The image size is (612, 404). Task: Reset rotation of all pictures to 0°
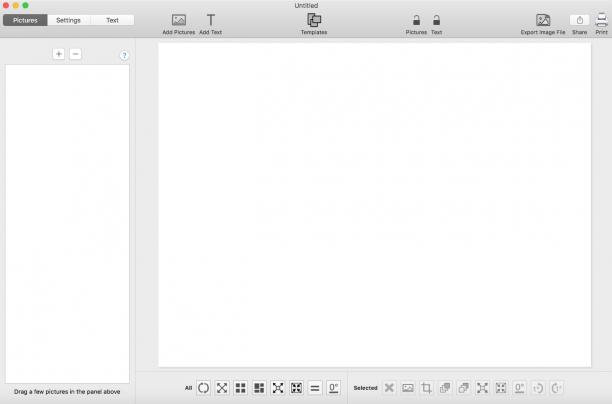click(x=334, y=388)
